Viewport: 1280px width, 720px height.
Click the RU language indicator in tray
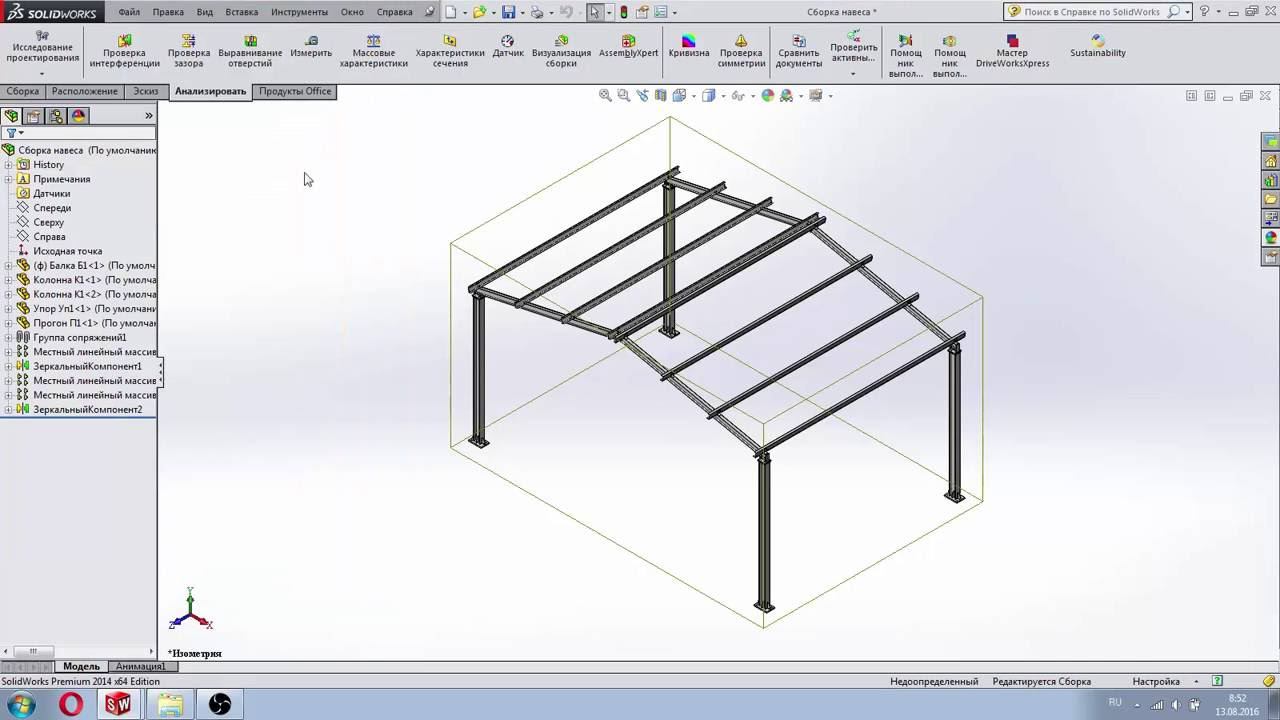(x=1115, y=702)
